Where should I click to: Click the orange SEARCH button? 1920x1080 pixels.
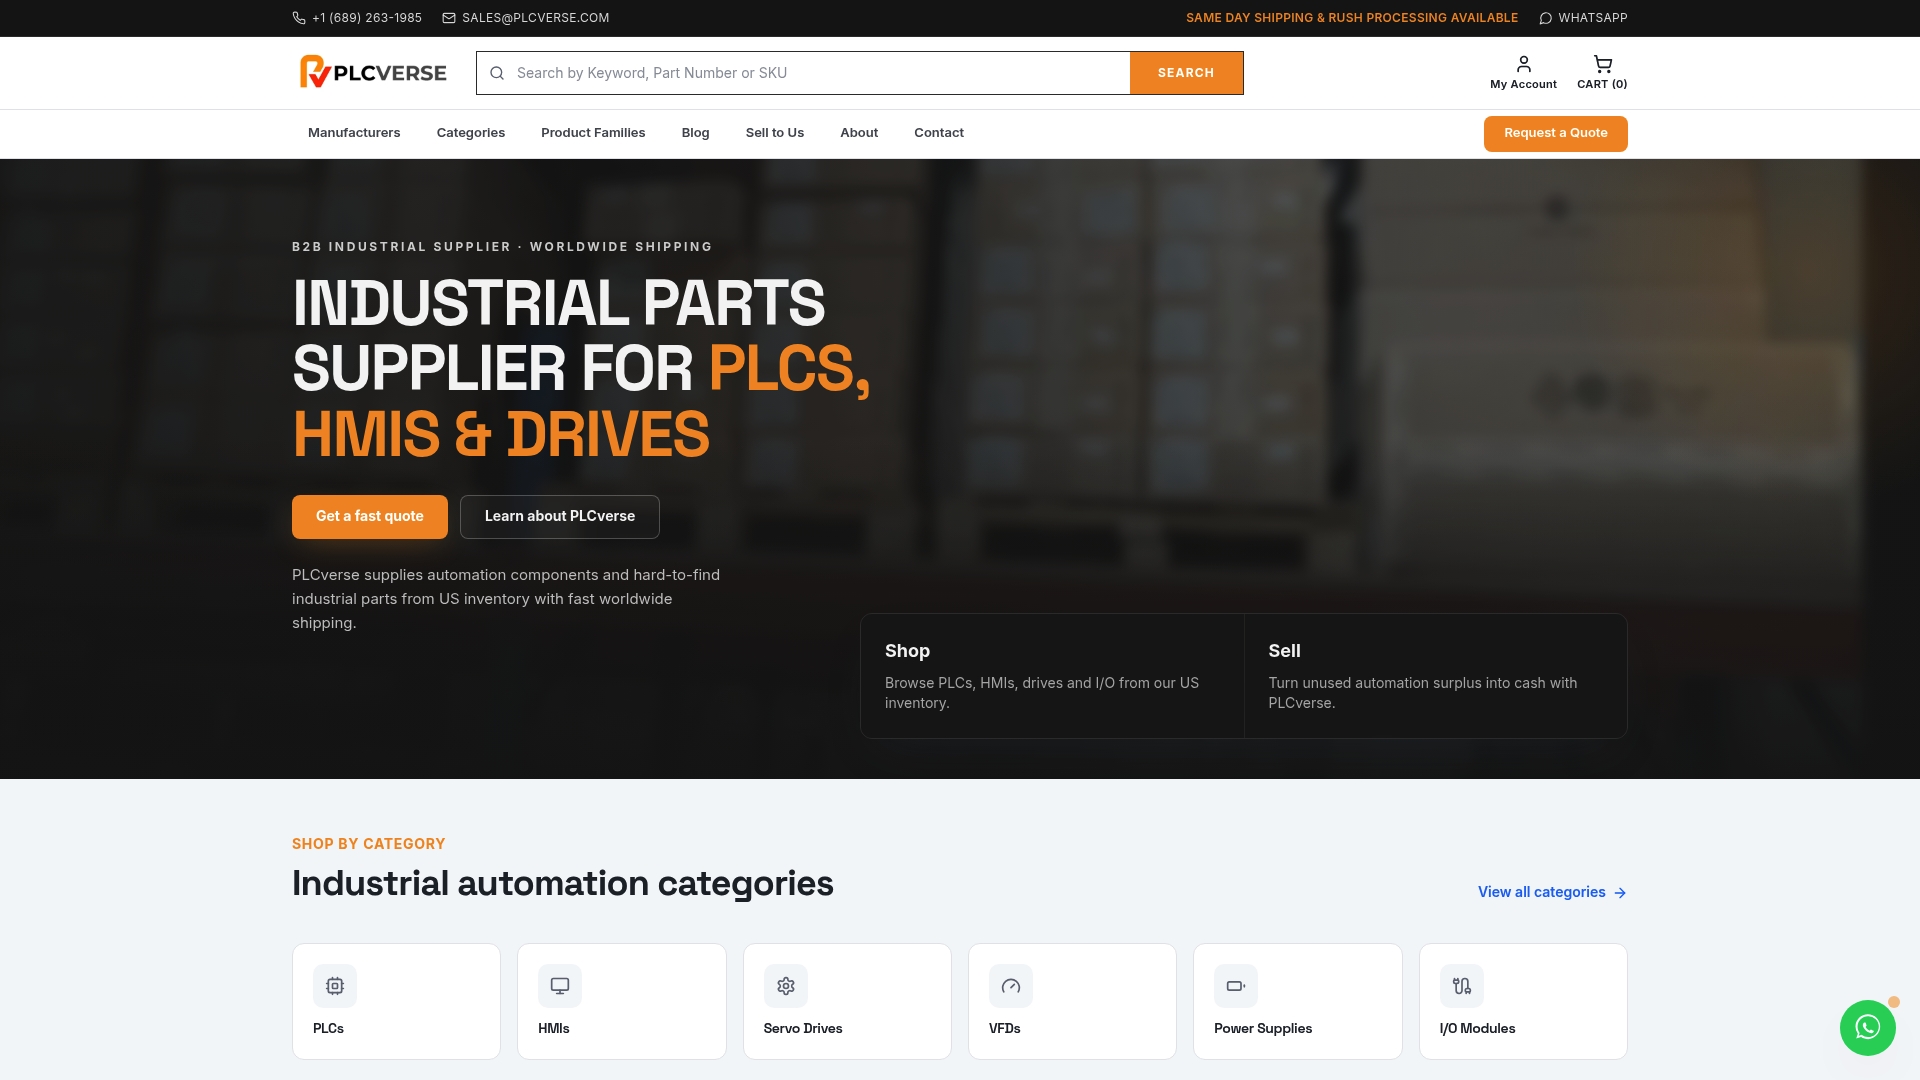click(1186, 73)
